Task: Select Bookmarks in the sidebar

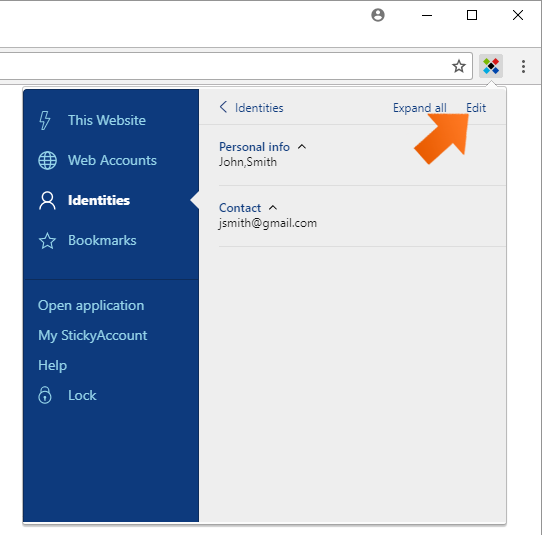Action: 102,241
